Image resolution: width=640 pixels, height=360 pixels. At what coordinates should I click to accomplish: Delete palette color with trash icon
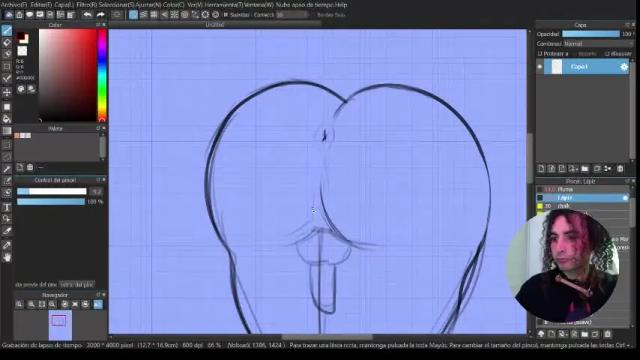pos(30,167)
